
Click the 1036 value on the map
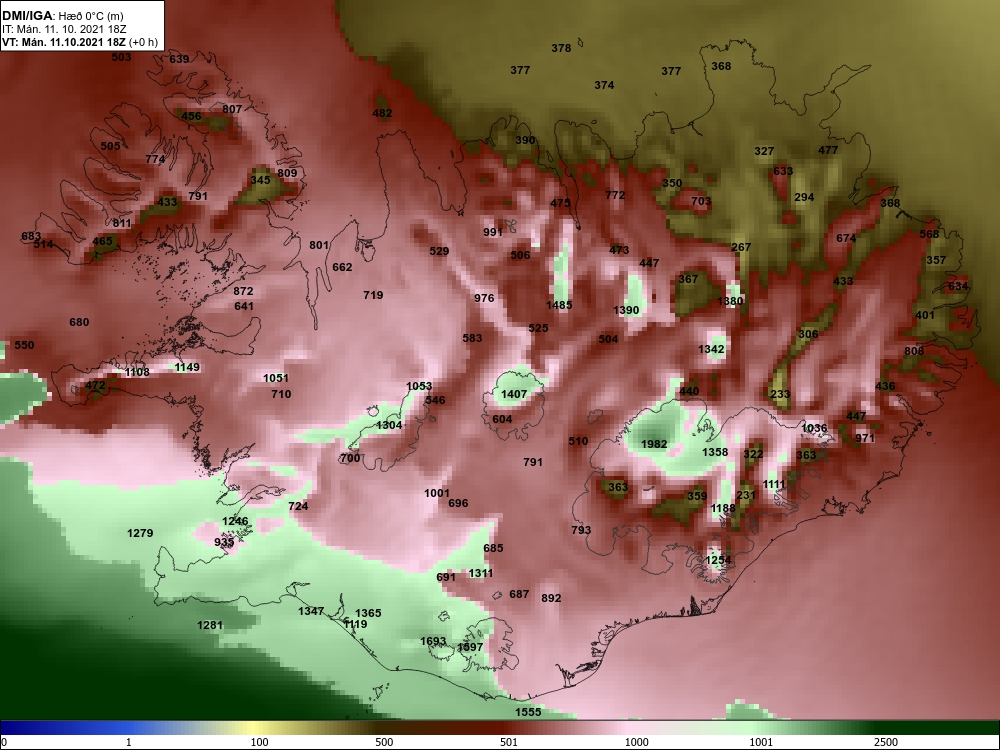814,429
